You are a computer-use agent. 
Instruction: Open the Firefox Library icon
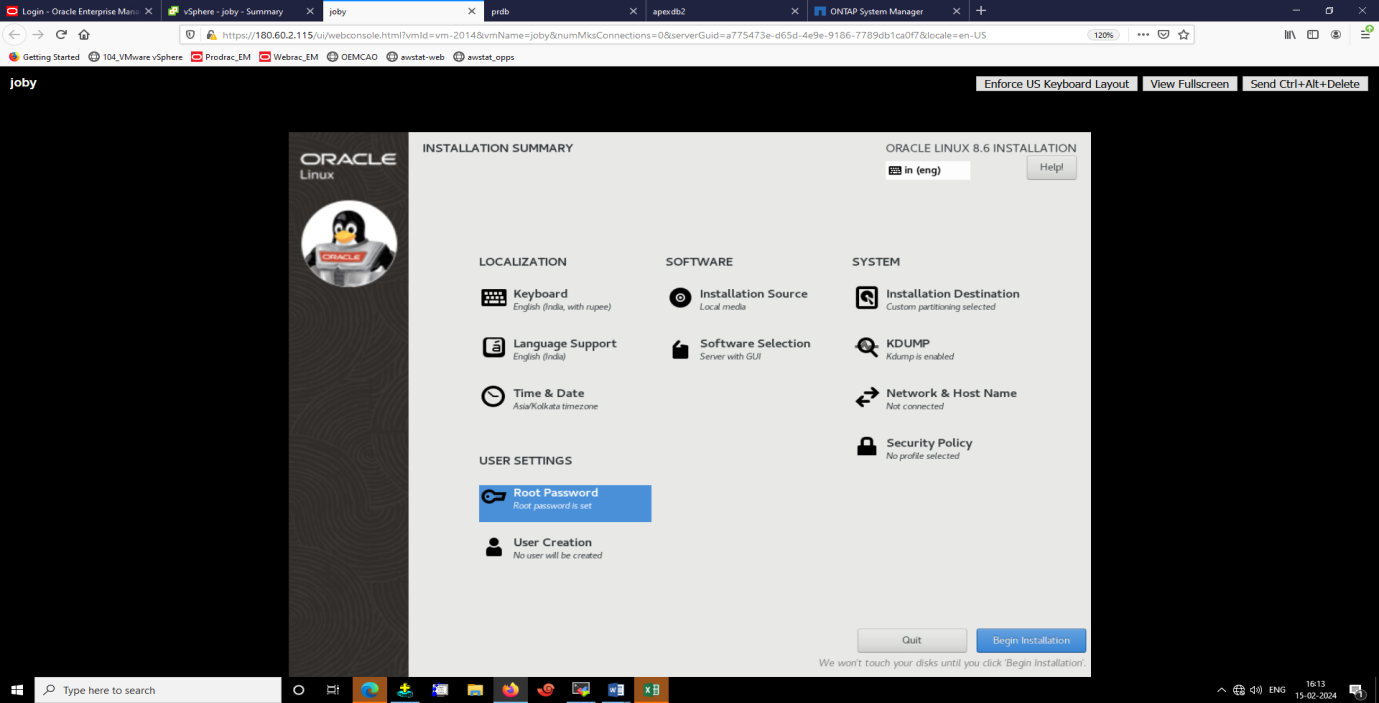point(1290,34)
